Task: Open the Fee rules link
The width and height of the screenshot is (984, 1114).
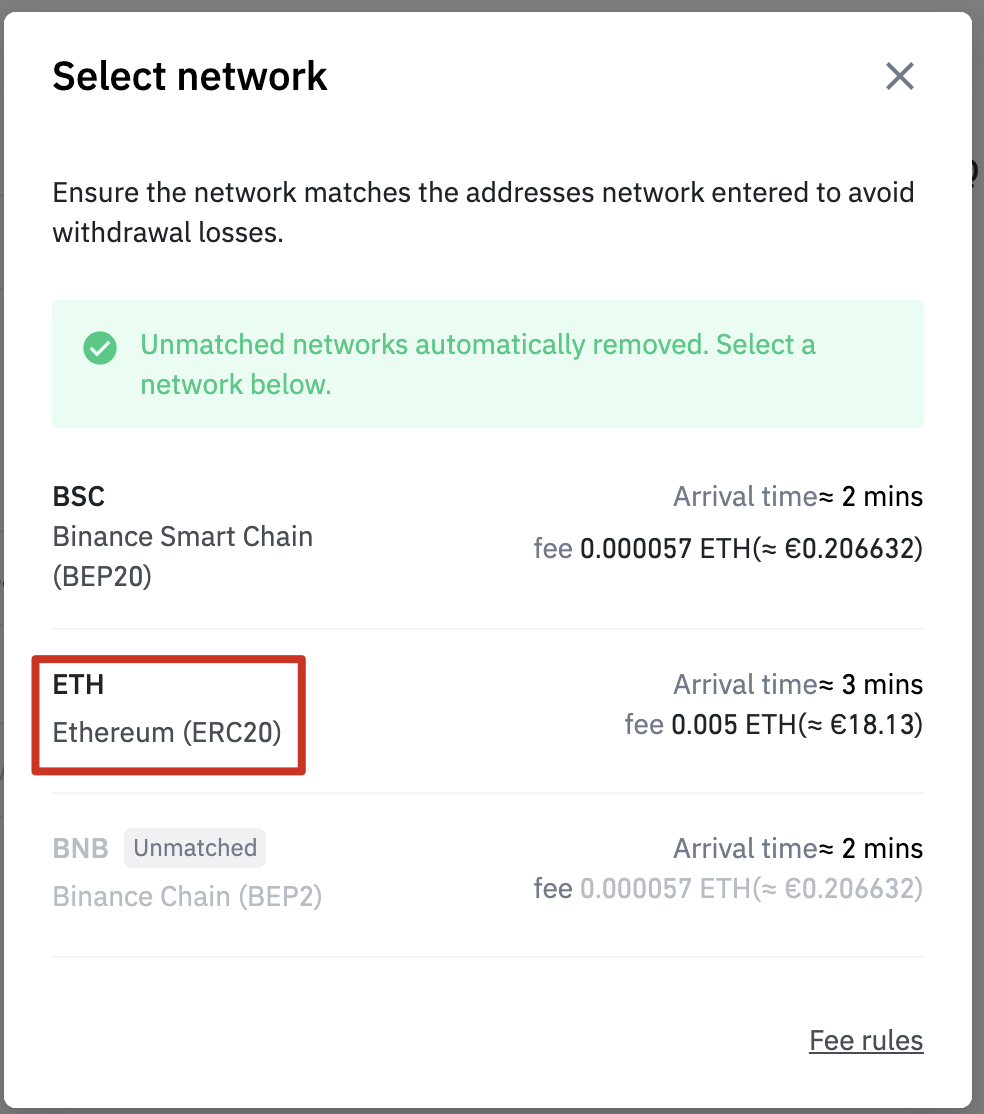Action: pos(866,1040)
